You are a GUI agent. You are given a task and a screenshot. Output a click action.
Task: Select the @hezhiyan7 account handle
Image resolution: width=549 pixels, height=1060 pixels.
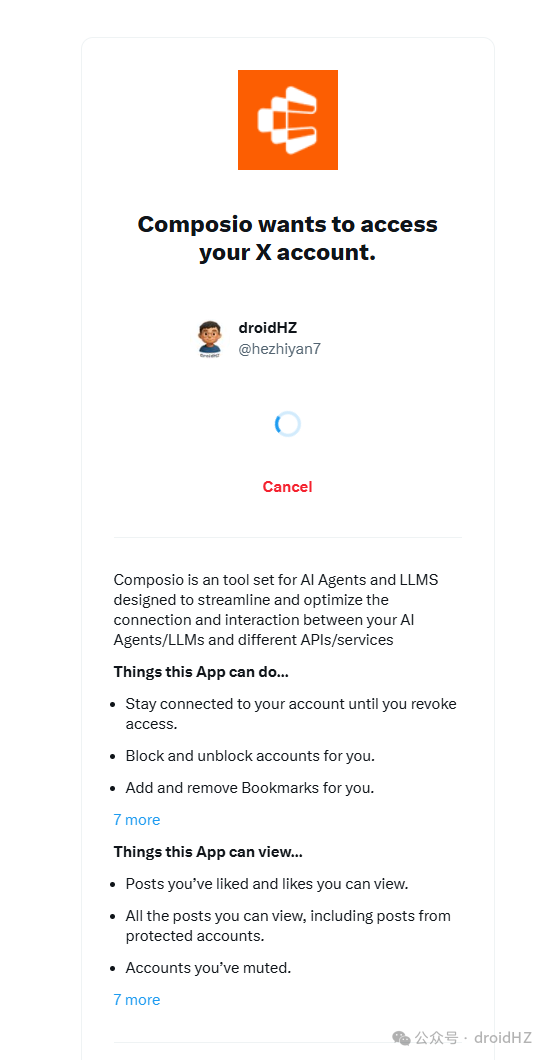(x=279, y=350)
